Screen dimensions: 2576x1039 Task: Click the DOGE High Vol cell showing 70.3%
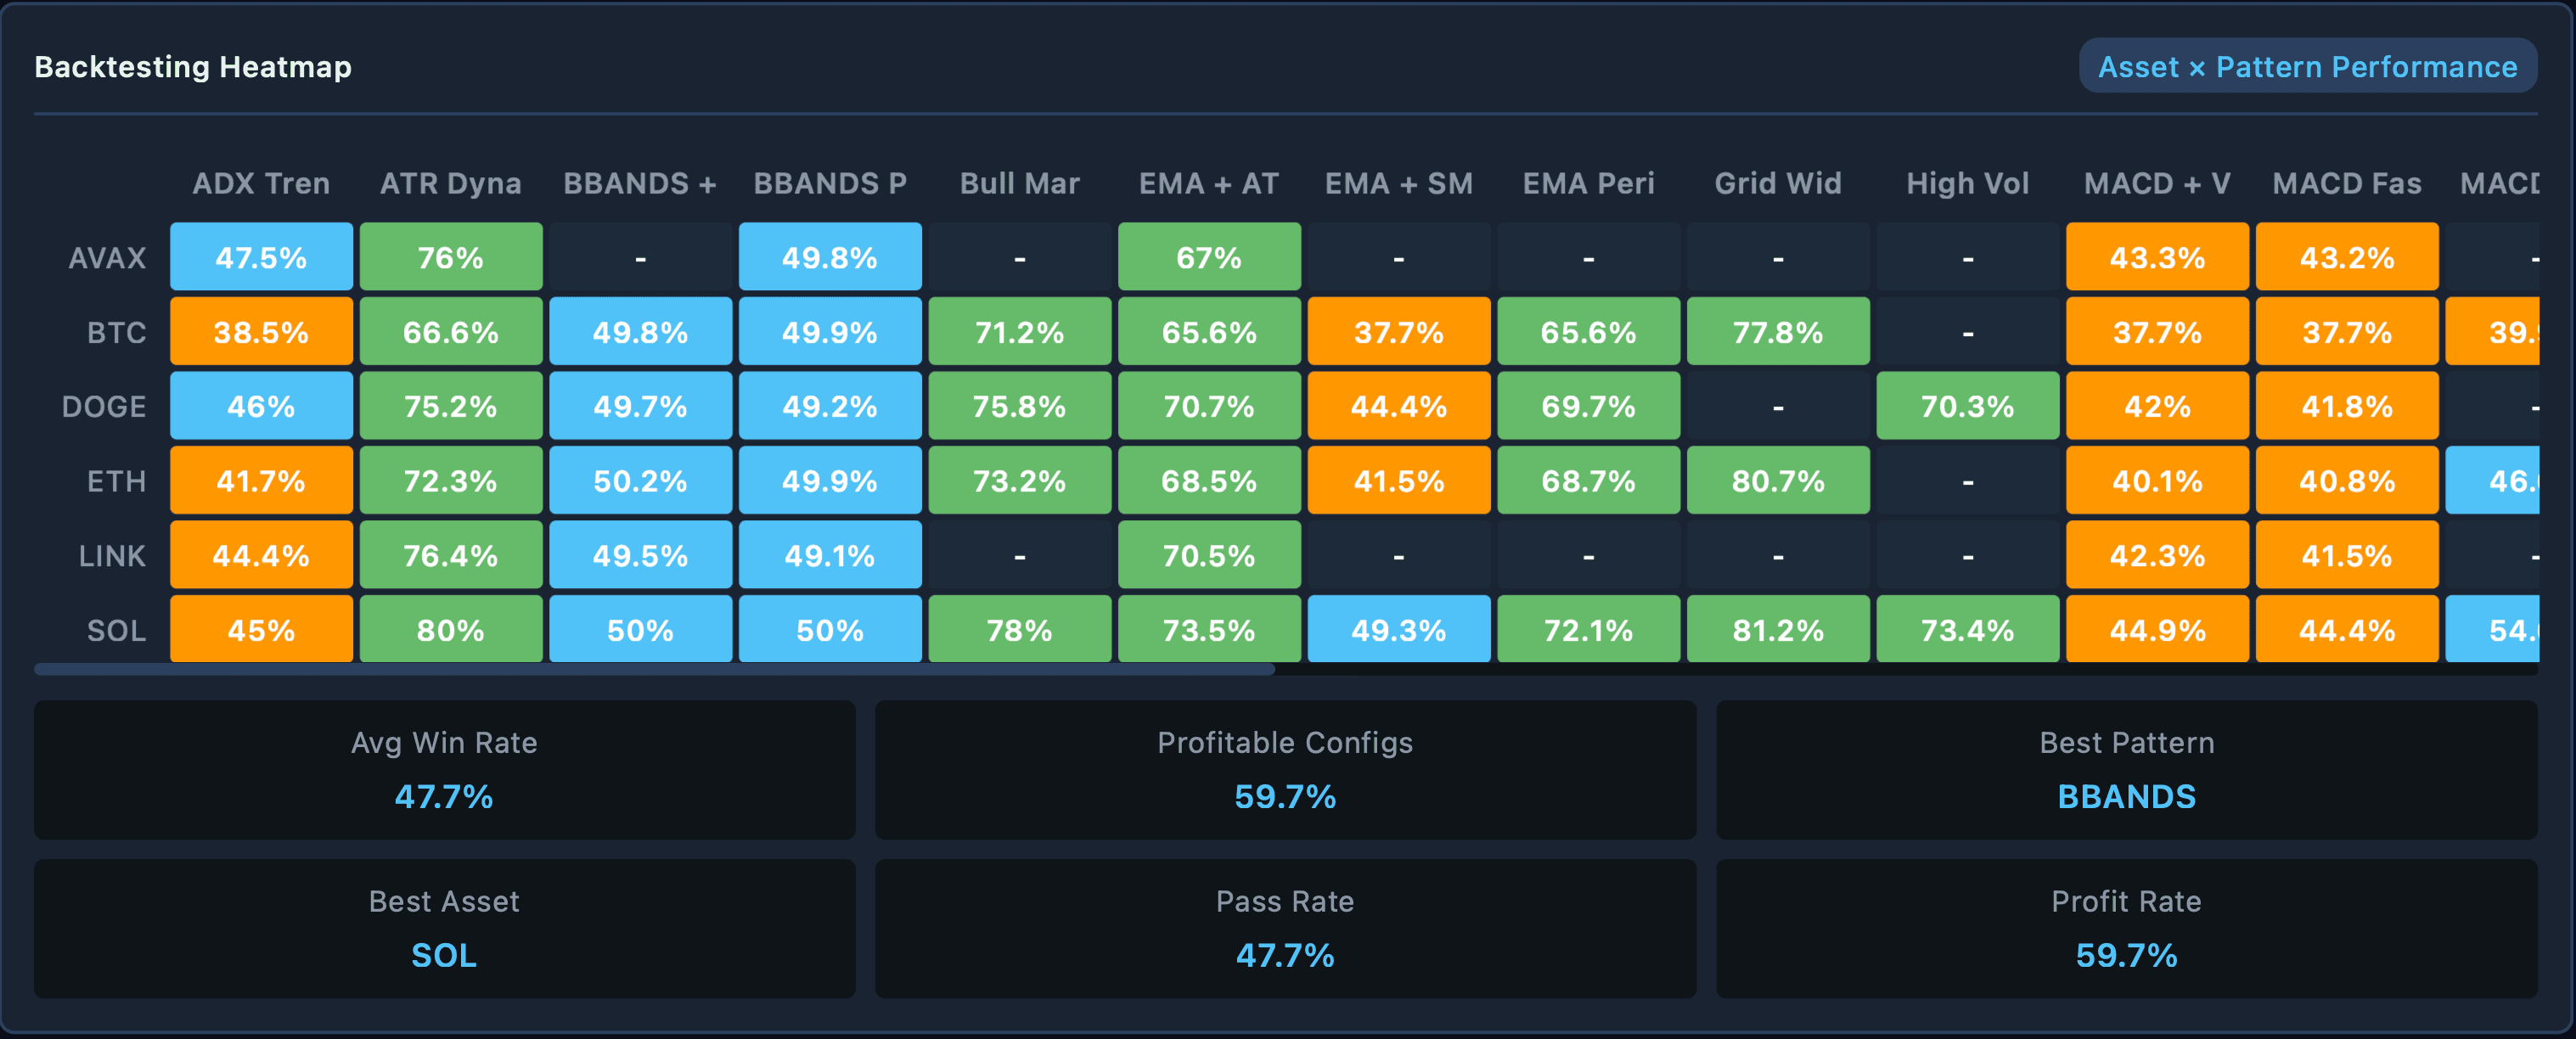(1967, 406)
